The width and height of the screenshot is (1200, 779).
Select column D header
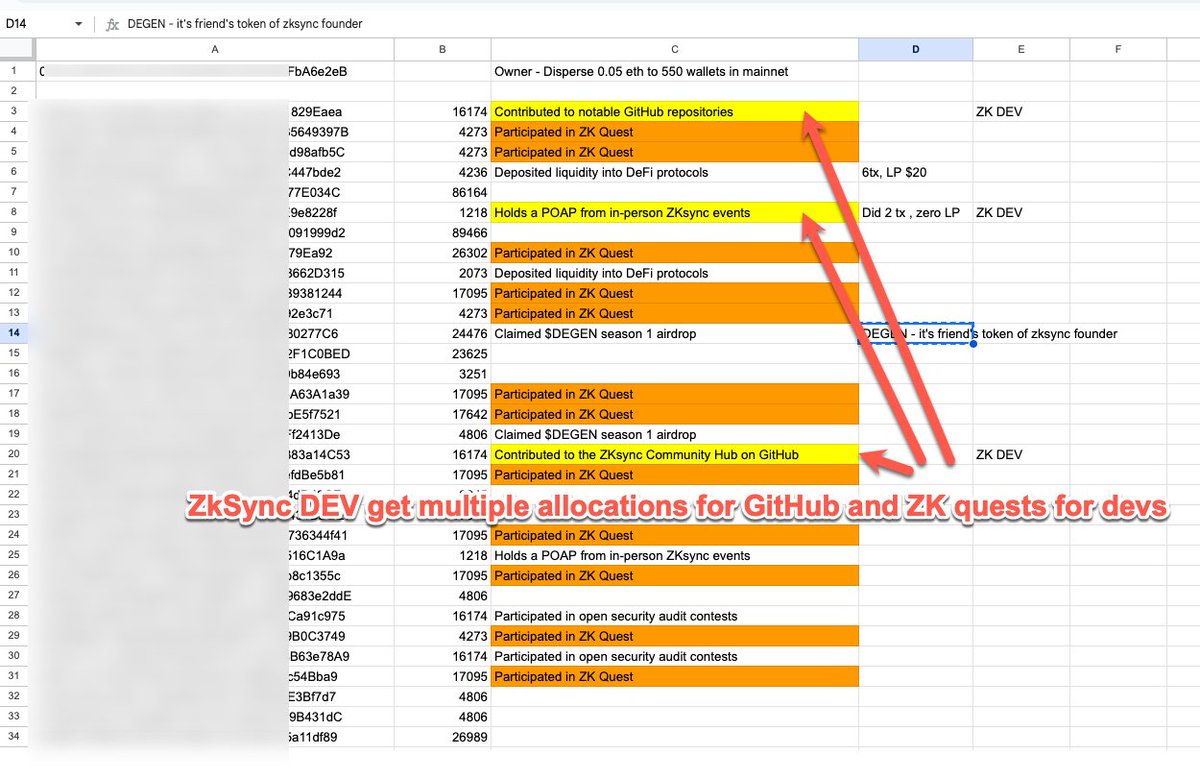(x=913, y=48)
